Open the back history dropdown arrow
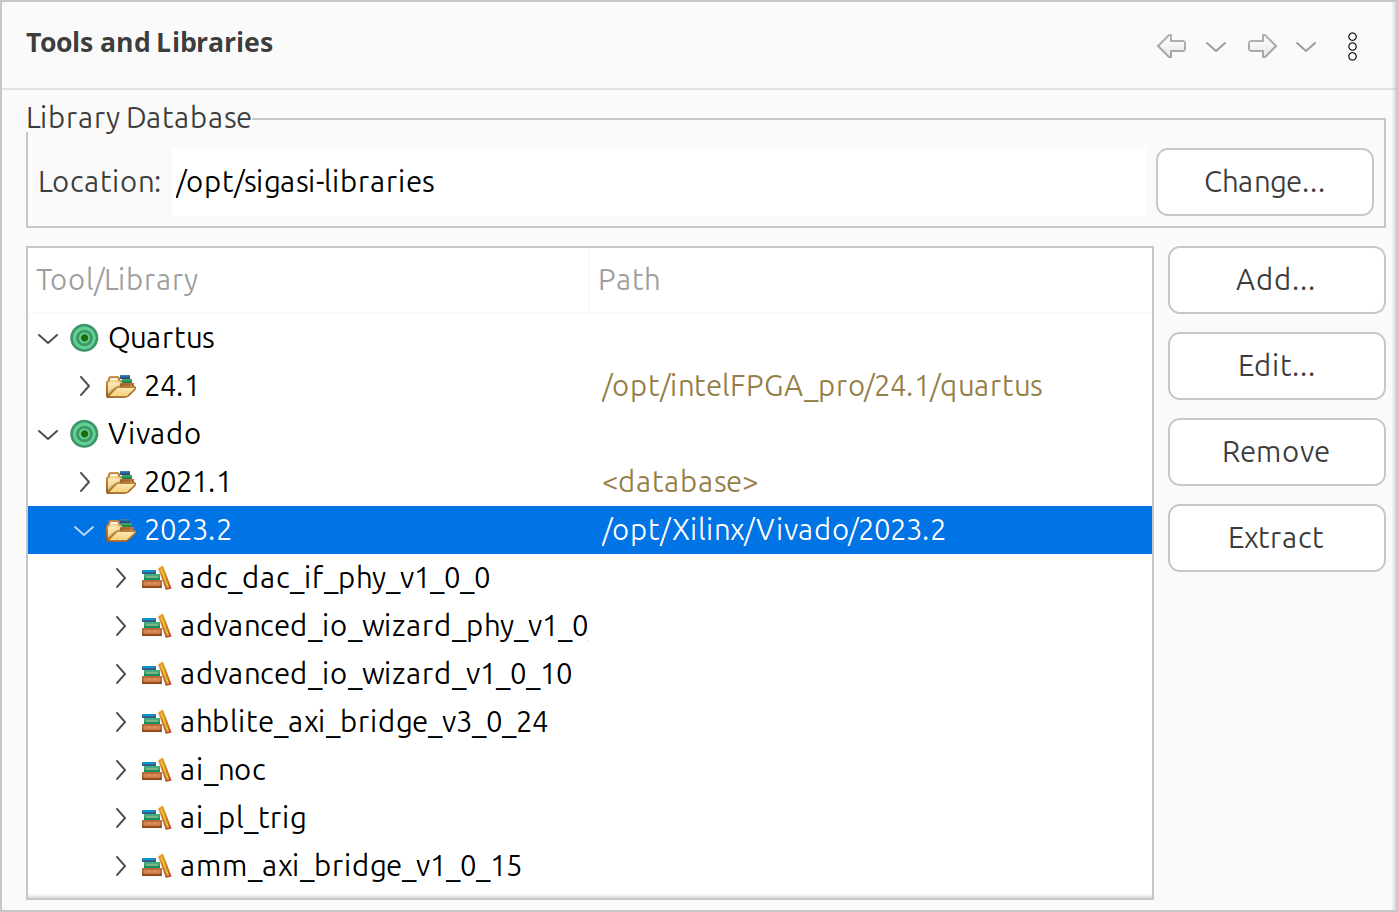 click(x=1216, y=46)
